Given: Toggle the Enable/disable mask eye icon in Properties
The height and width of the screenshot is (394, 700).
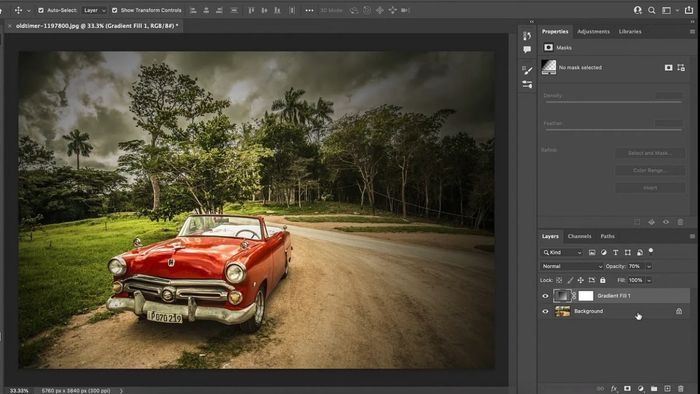Looking at the screenshot, I should 666,222.
